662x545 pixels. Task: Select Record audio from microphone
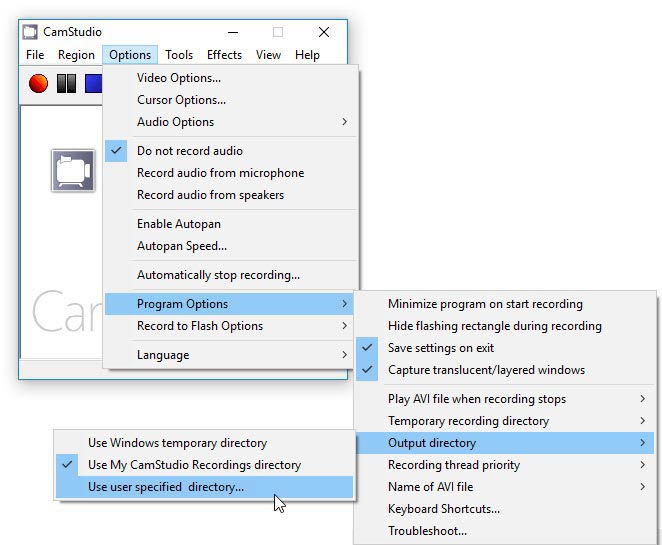220,173
